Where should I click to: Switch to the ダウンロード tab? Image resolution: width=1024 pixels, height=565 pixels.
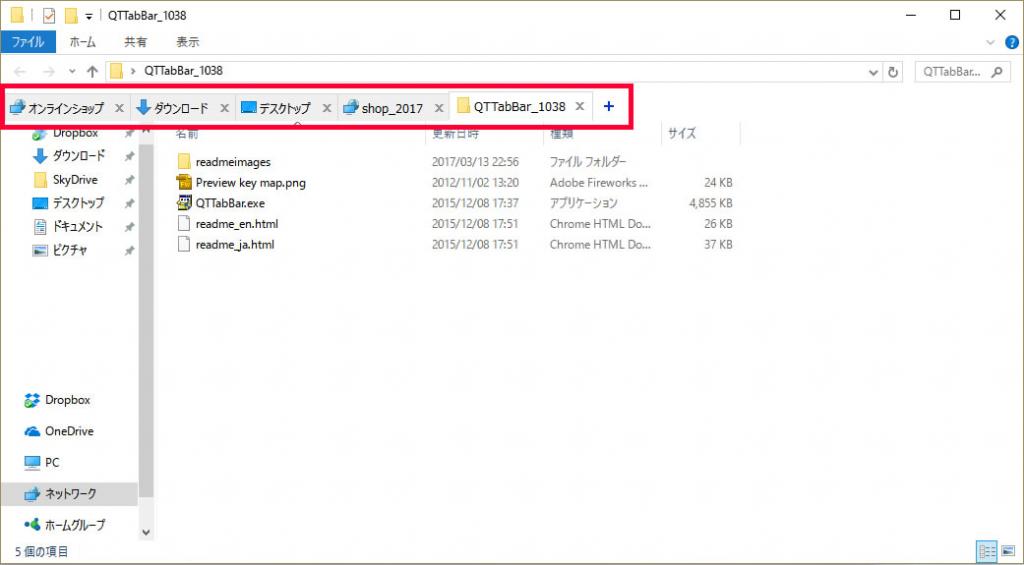[x=181, y=108]
